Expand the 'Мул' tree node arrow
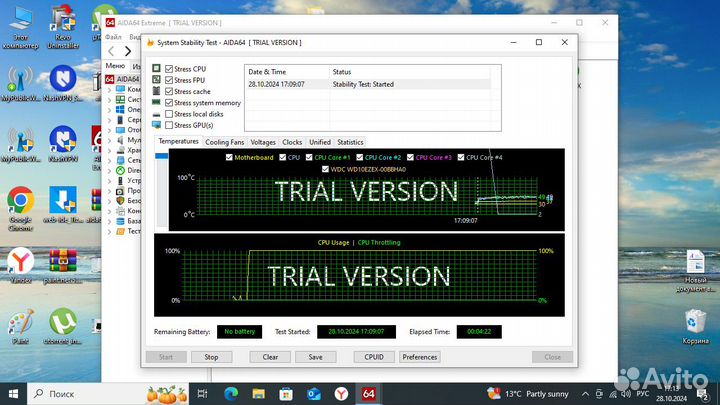Viewport: 720px width, 405px height. point(109,140)
